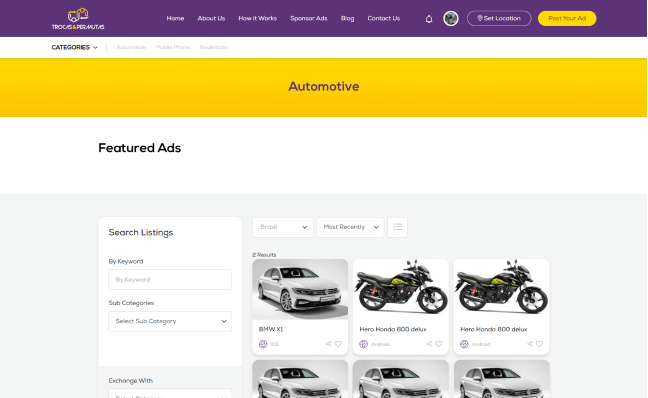This screenshot has width=648, height=398.
Task: Click the Post Your Ad button
Action: point(567,18)
